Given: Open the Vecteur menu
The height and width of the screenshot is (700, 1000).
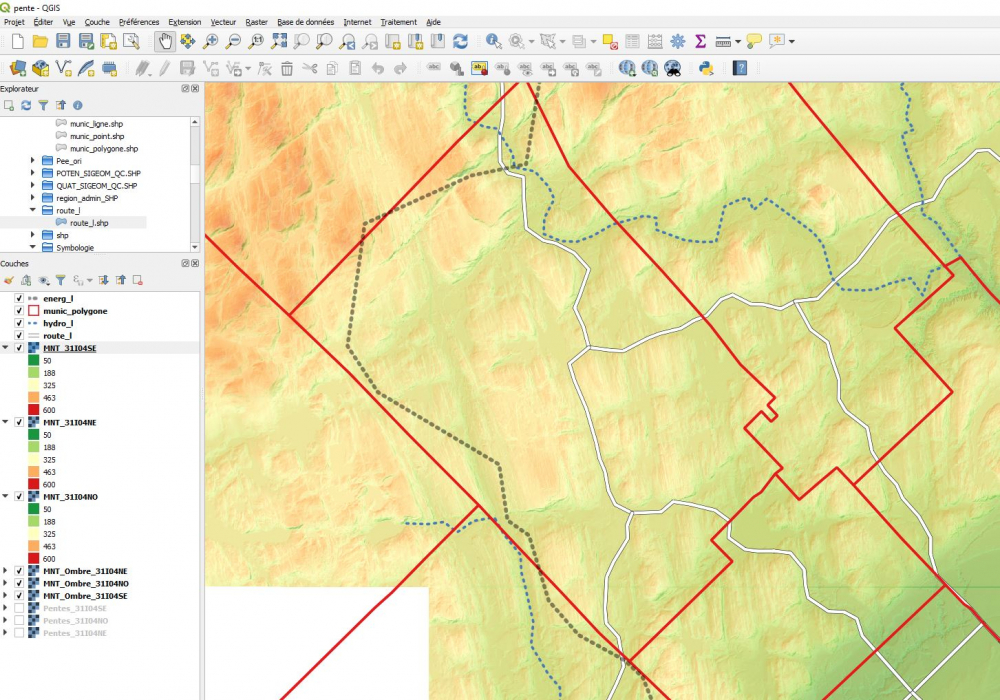Looking at the screenshot, I should pos(223,22).
